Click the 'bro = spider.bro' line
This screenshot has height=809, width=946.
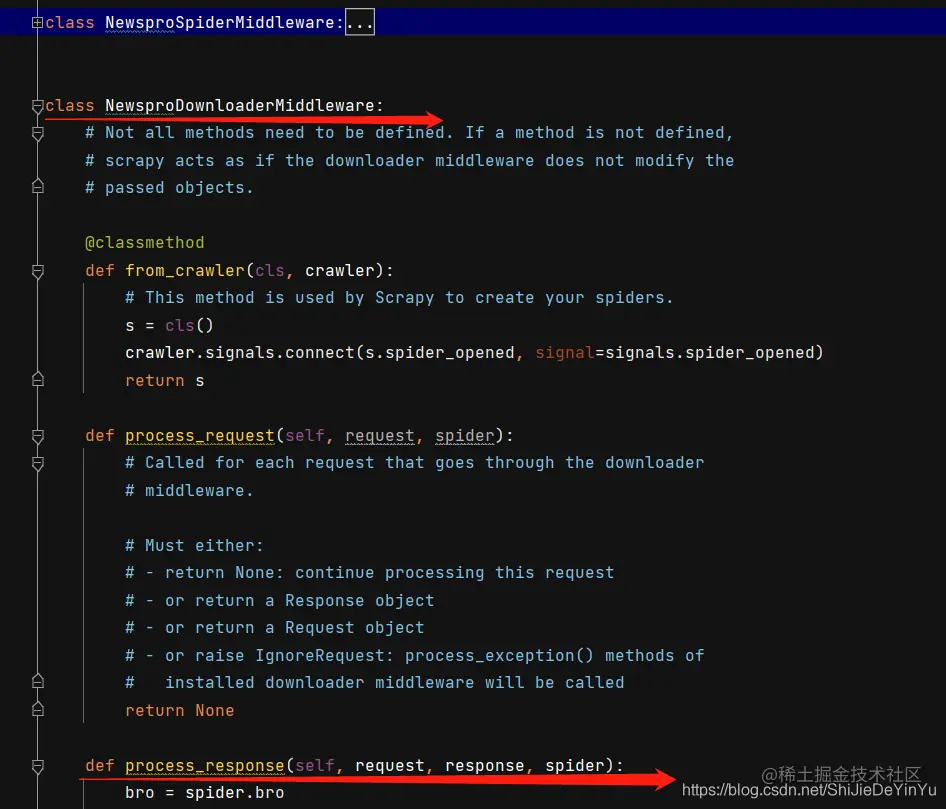tap(205, 793)
